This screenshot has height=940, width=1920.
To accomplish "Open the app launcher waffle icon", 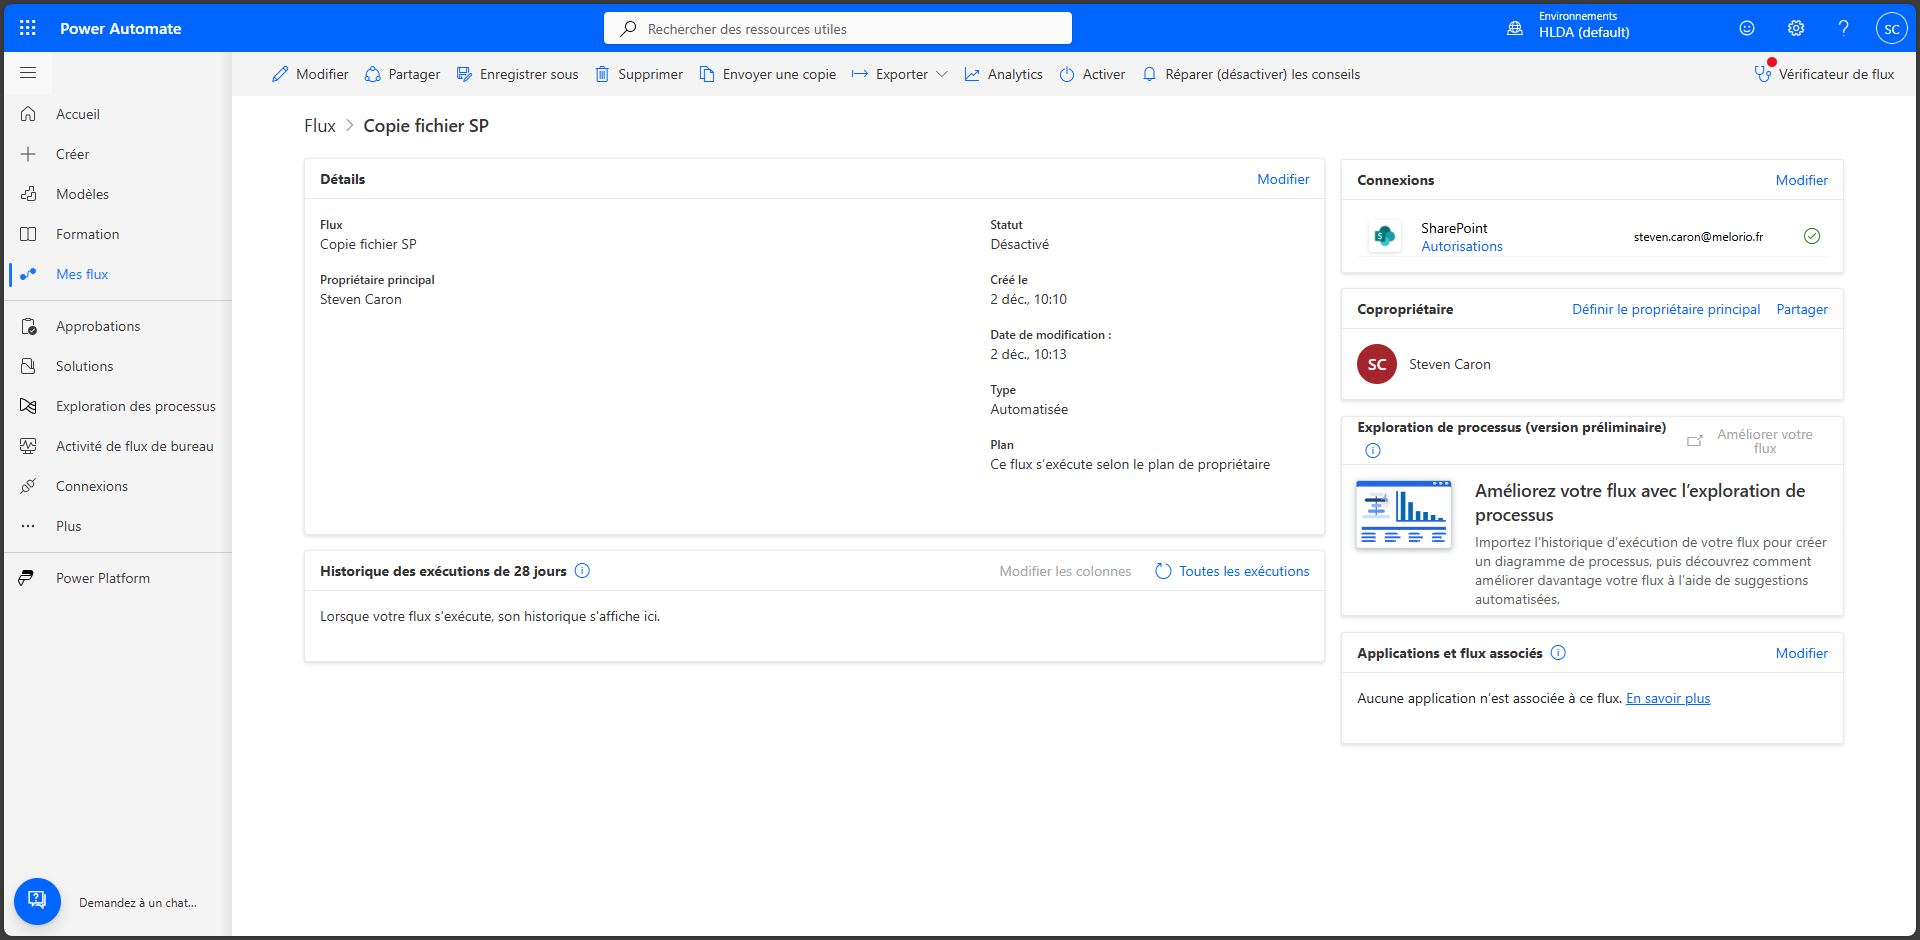I will point(28,28).
